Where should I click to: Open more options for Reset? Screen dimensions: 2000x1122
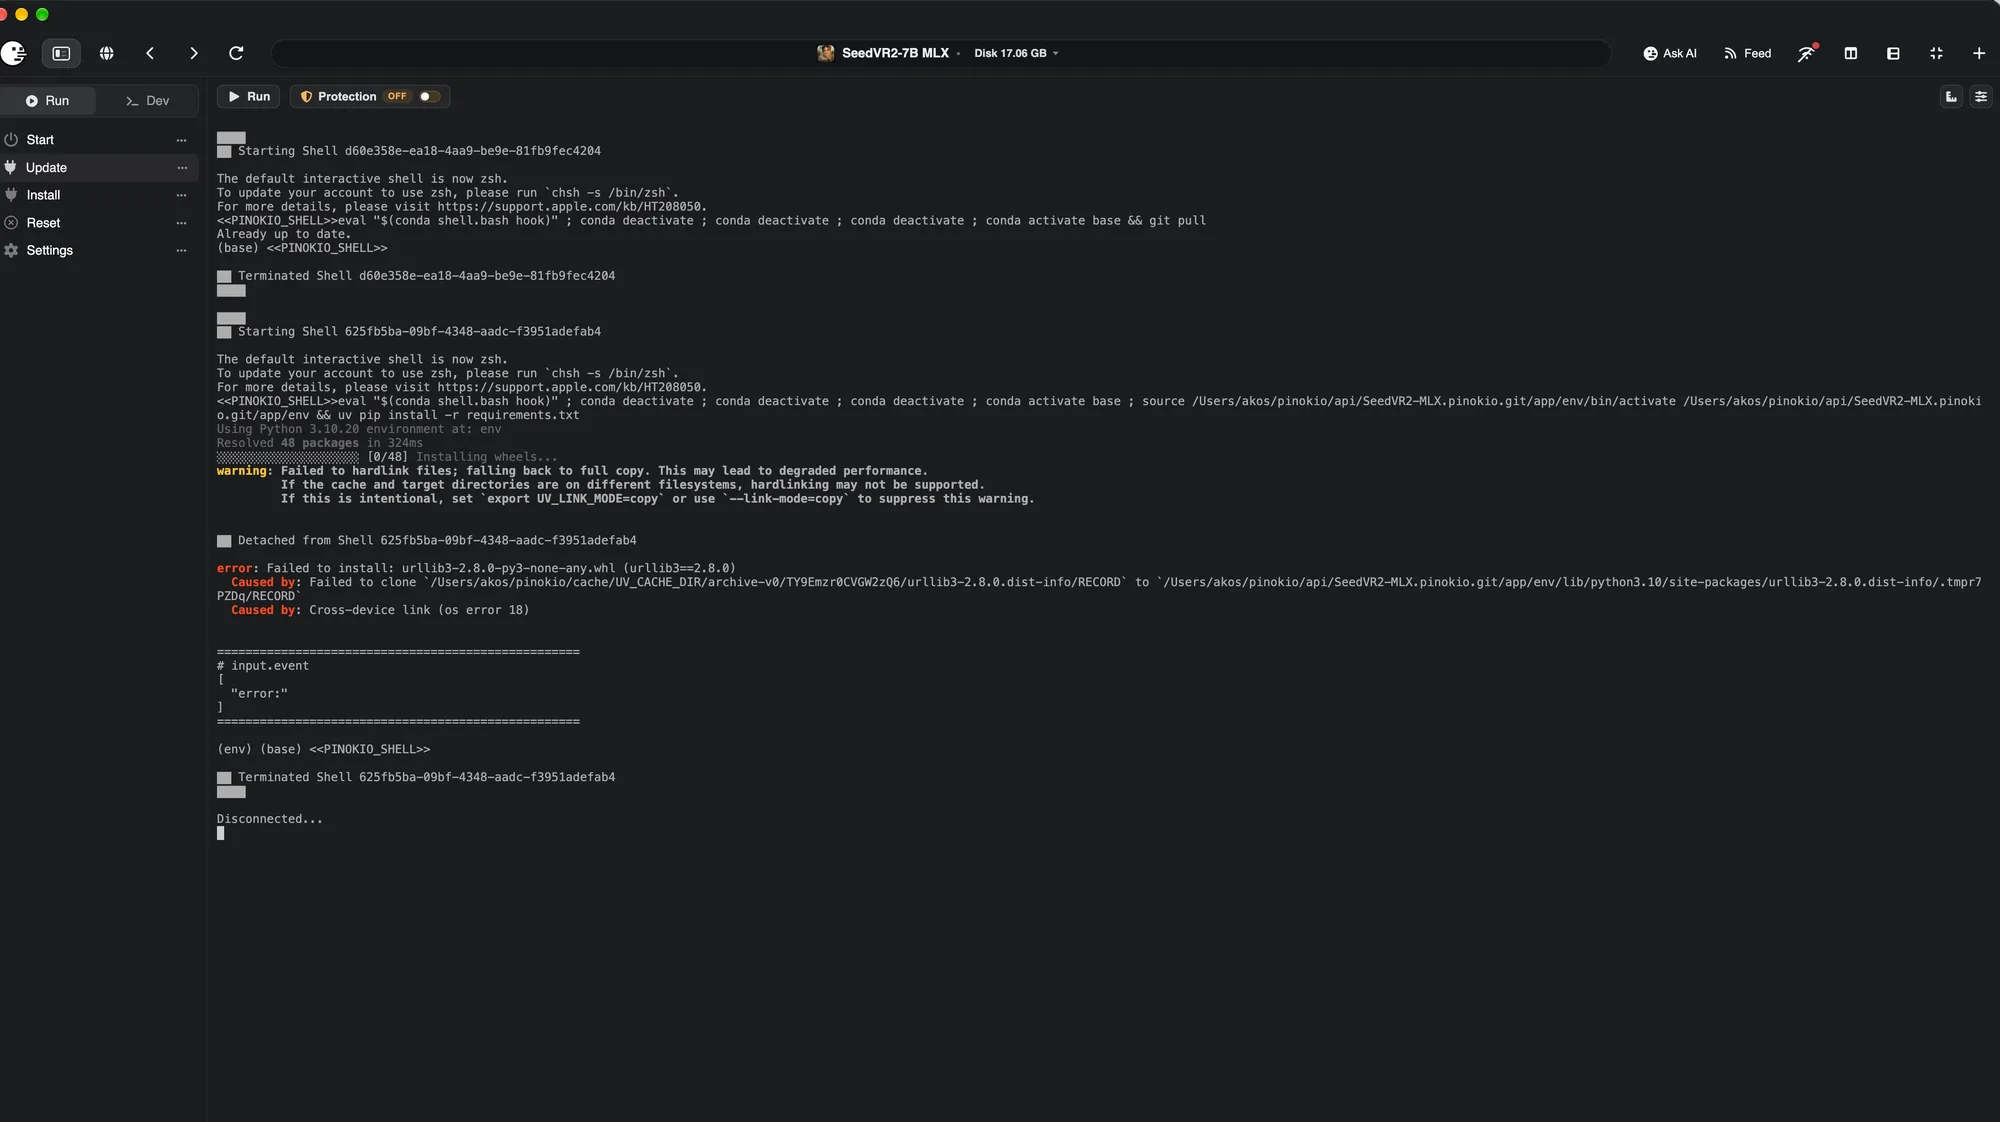tap(181, 223)
